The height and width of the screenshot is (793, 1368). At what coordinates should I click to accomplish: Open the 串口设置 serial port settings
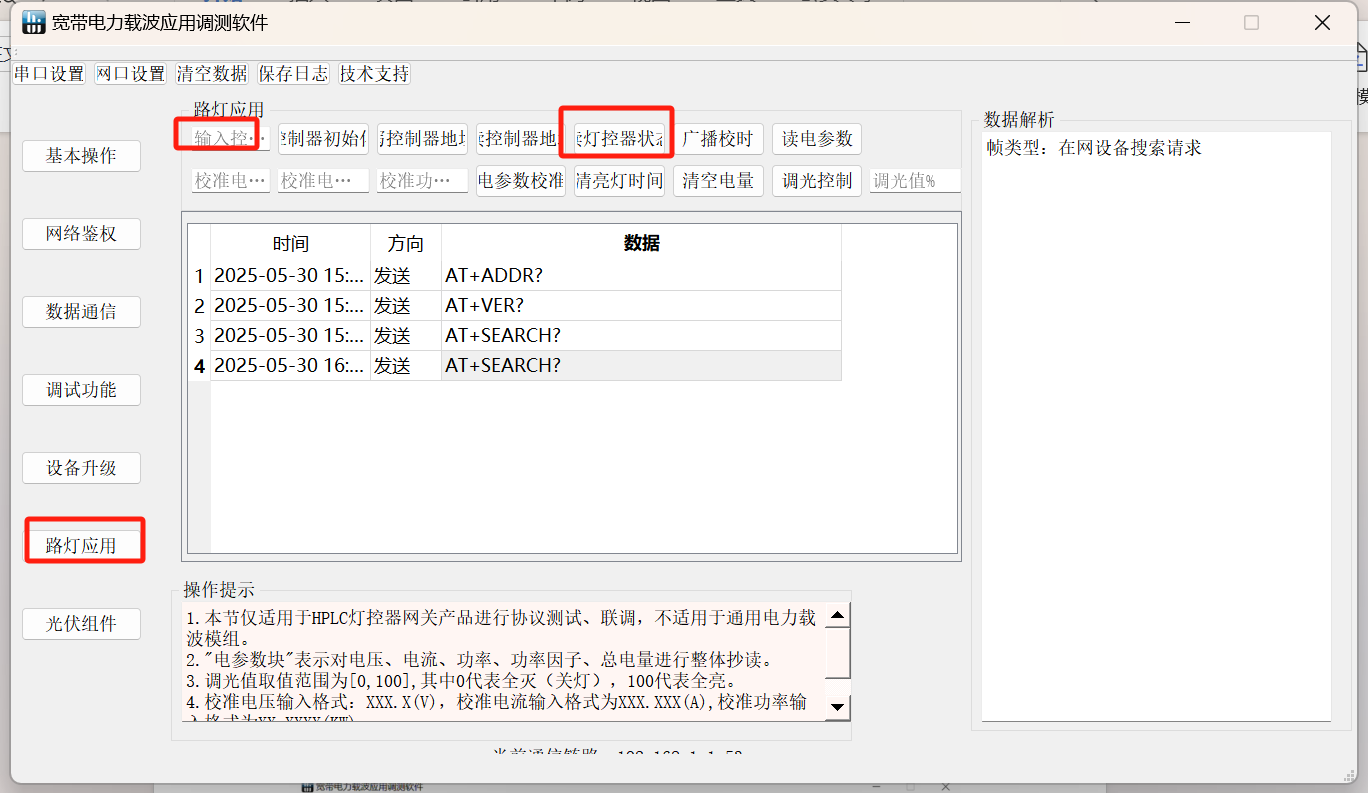(x=48, y=73)
